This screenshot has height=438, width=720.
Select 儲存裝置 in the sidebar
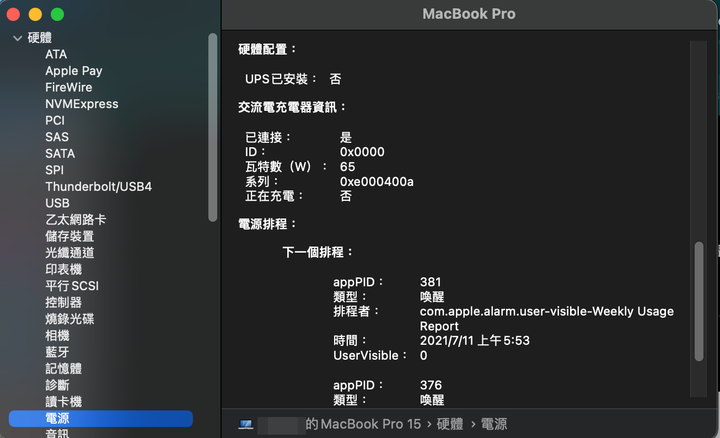[x=69, y=236]
